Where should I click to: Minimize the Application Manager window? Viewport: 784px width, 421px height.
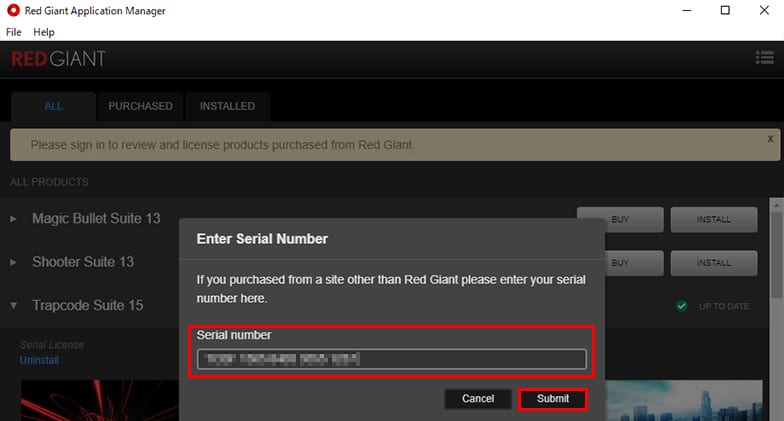coord(687,10)
